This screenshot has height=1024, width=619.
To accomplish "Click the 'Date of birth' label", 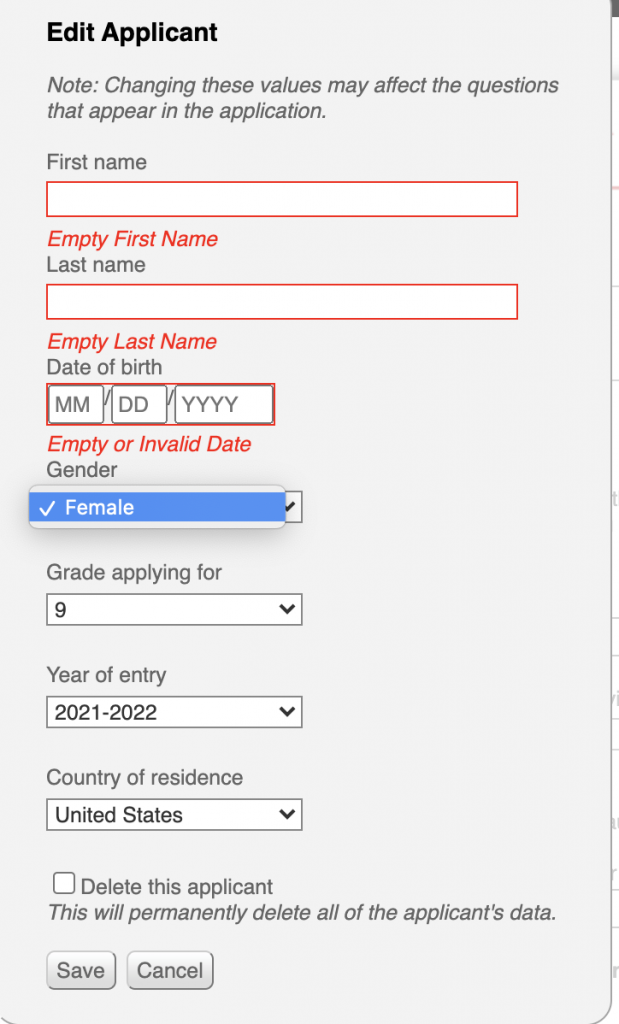I will click(x=104, y=367).
